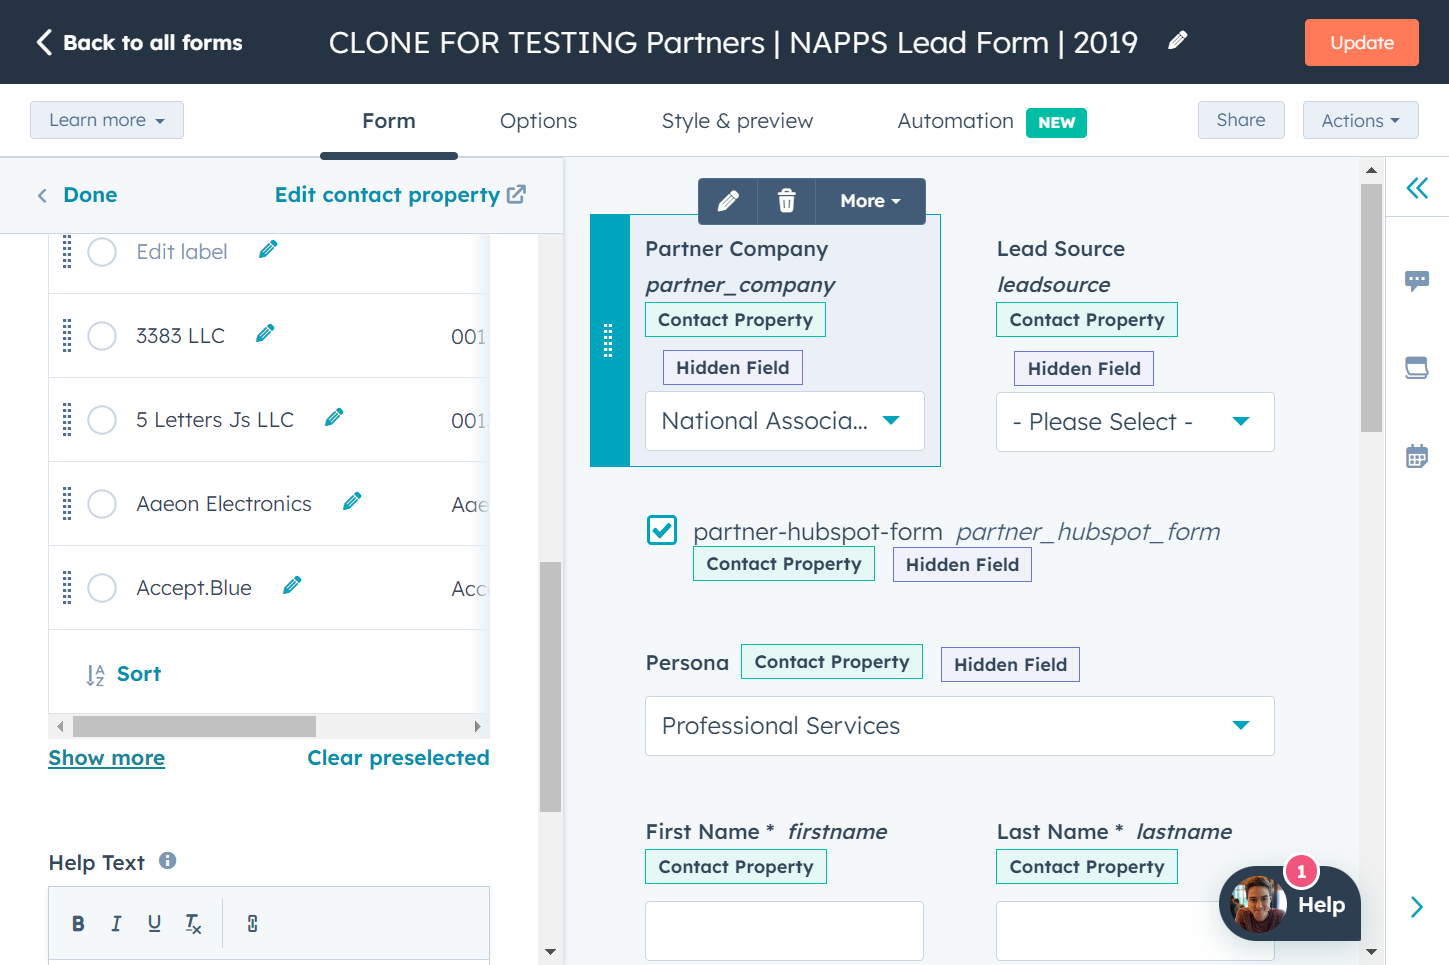The image size is (1449, 965).
Task: Click the Share button
Action: pos(1241,120)
